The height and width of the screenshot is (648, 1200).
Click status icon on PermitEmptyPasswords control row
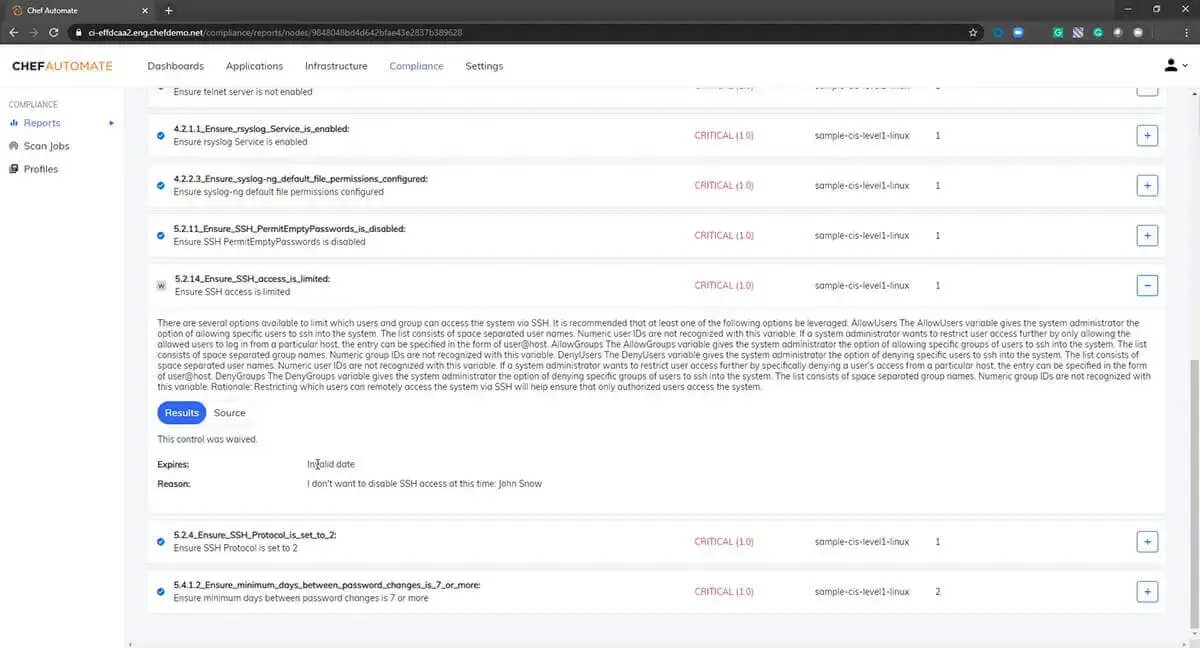pyautogui.click(x=161, y=235)
